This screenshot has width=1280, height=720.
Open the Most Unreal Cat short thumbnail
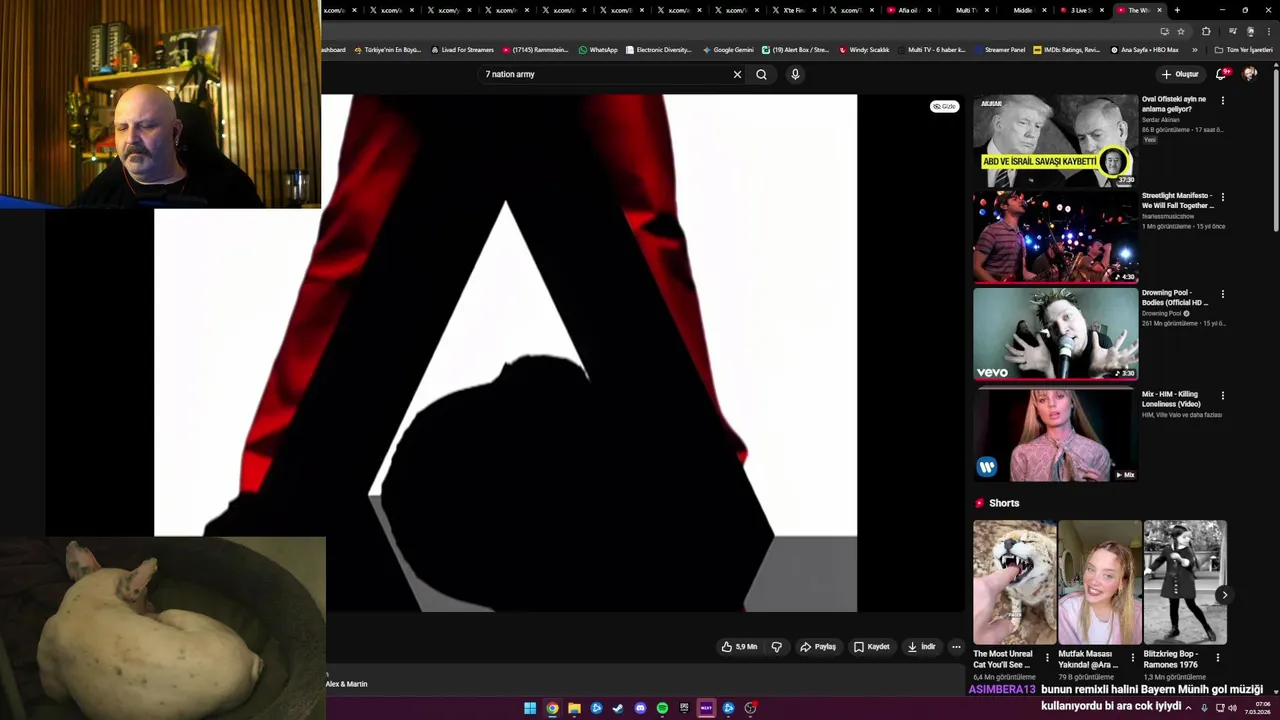(1015, 582)
